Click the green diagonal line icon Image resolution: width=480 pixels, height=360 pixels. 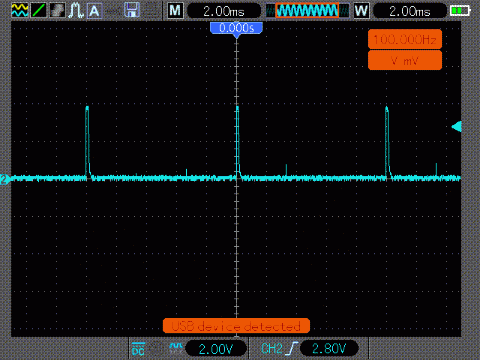(x=39, y=11)
